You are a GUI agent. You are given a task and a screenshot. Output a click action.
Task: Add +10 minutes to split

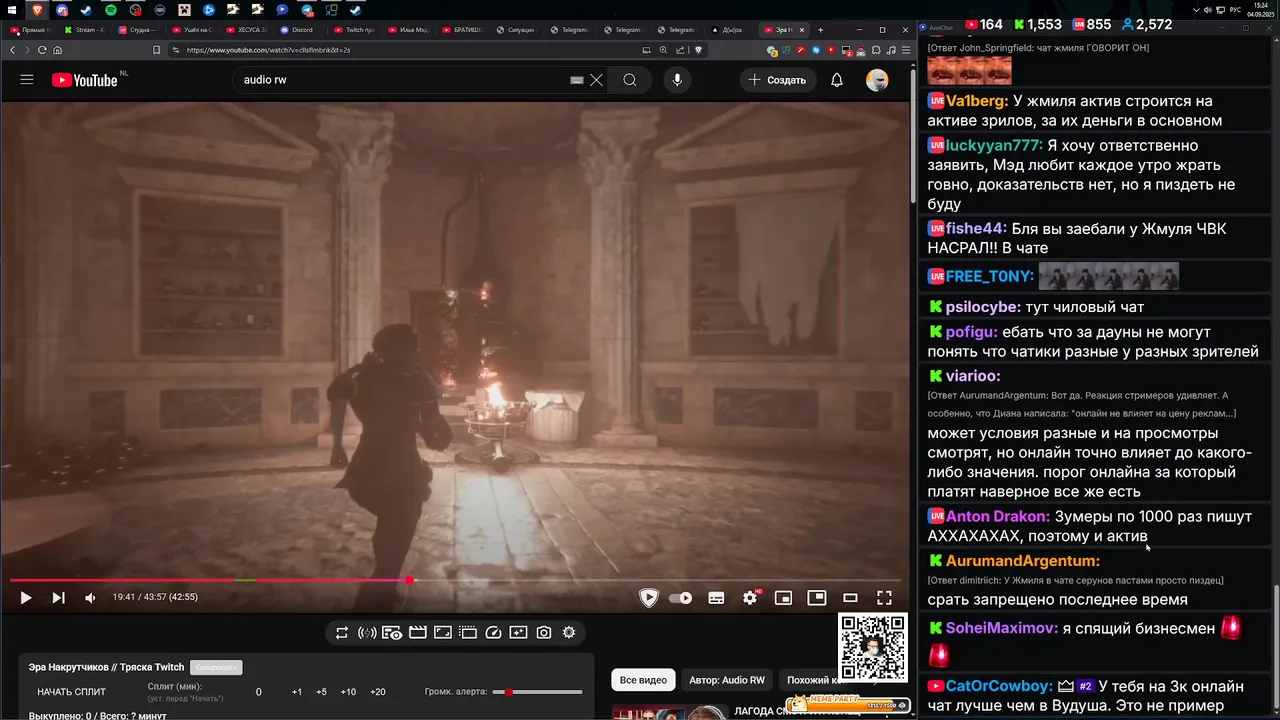click(x=348, y=692)
